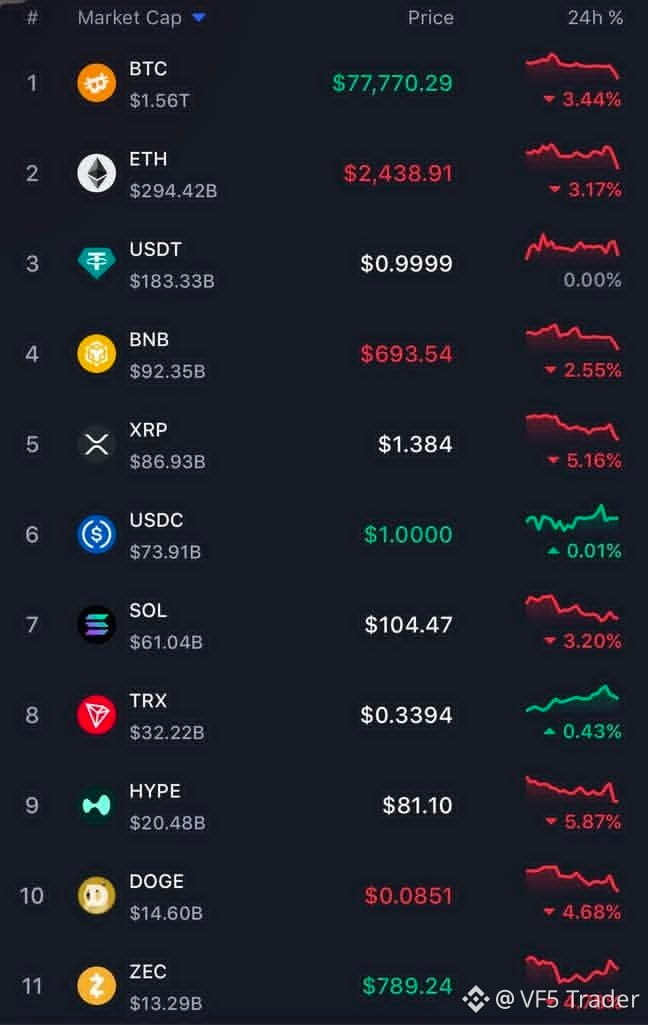Image resolution: width=648 pixels, height=1025 pixels.
Task: View the TRX green sparkline chart
Action: coord(572,699)
